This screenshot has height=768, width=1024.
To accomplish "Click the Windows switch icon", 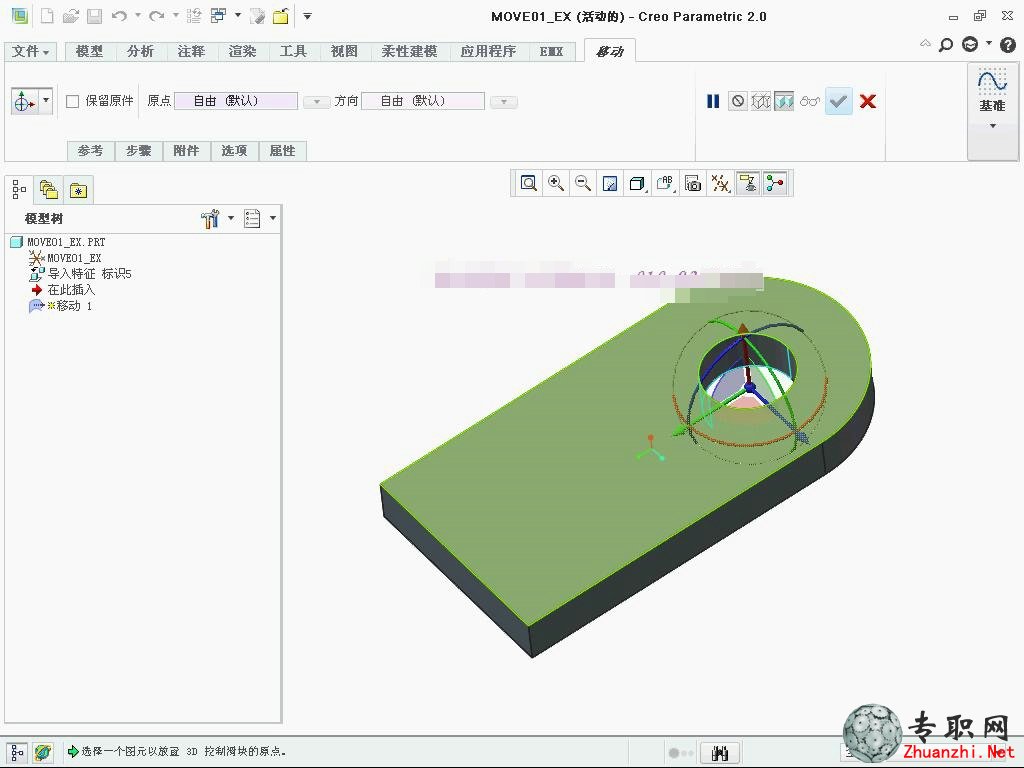I will [218, 16].
